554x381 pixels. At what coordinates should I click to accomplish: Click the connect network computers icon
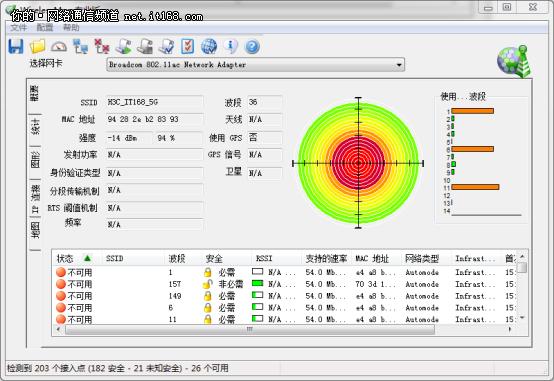[81, 46]
